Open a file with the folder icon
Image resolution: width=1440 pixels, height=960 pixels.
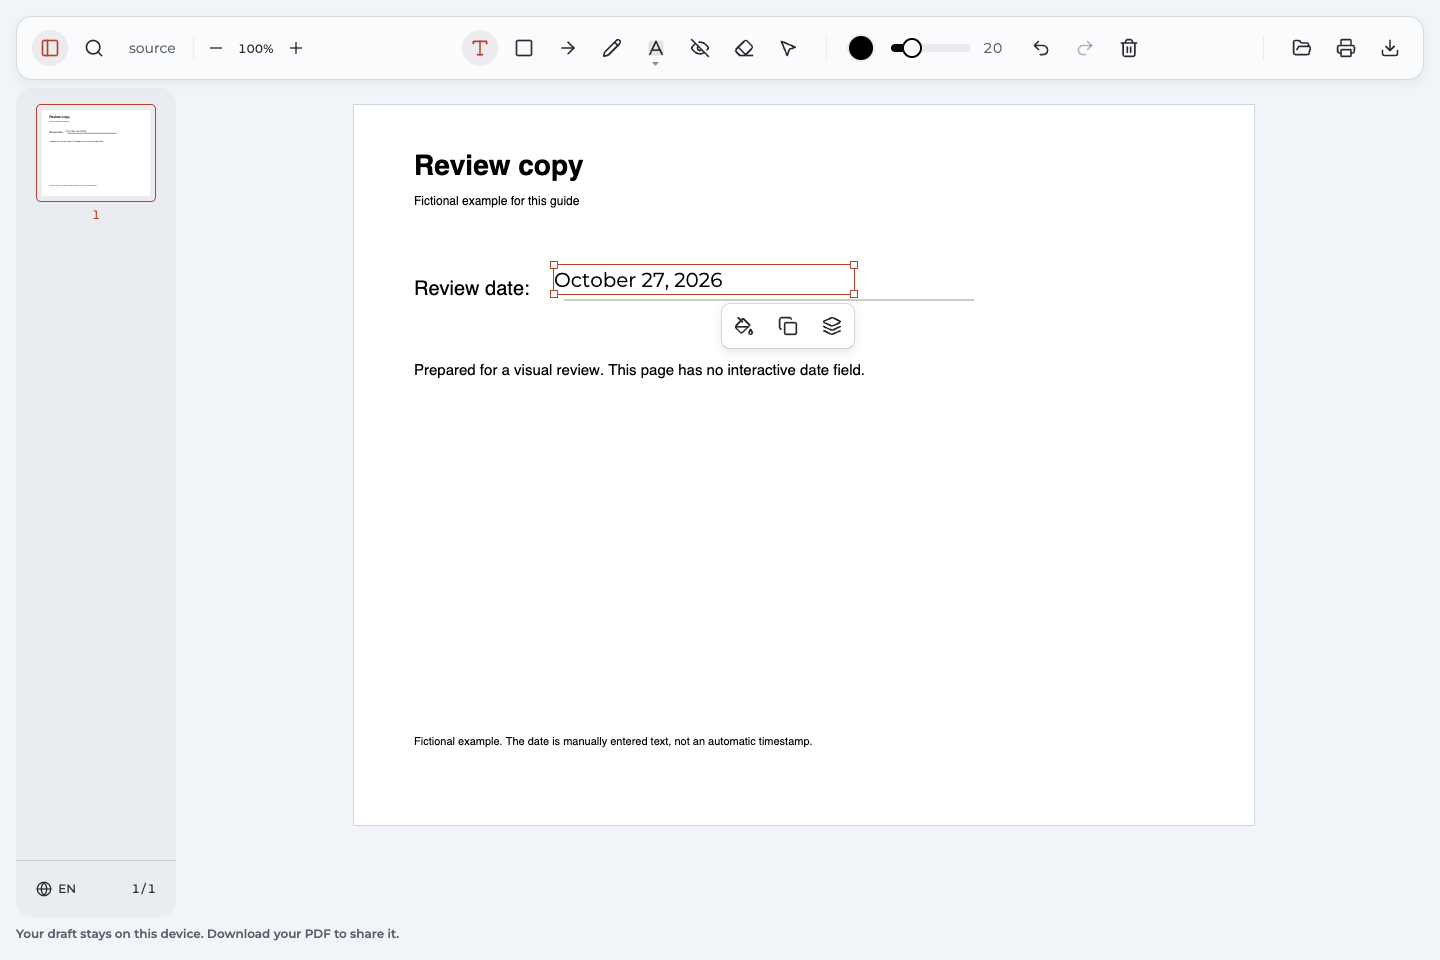1302,48
